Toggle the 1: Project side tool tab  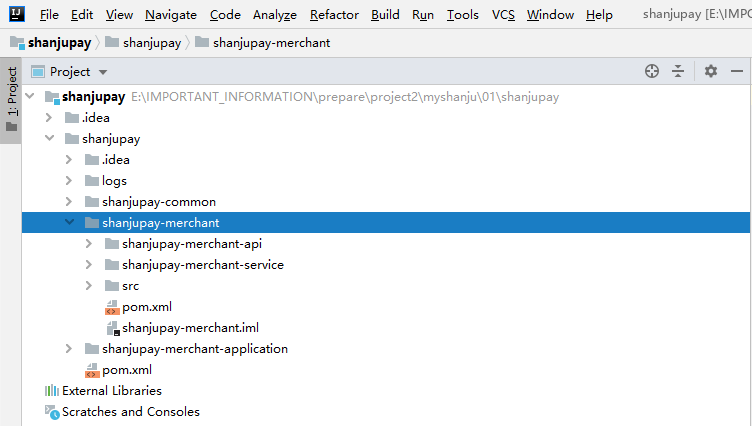(11, 102)
